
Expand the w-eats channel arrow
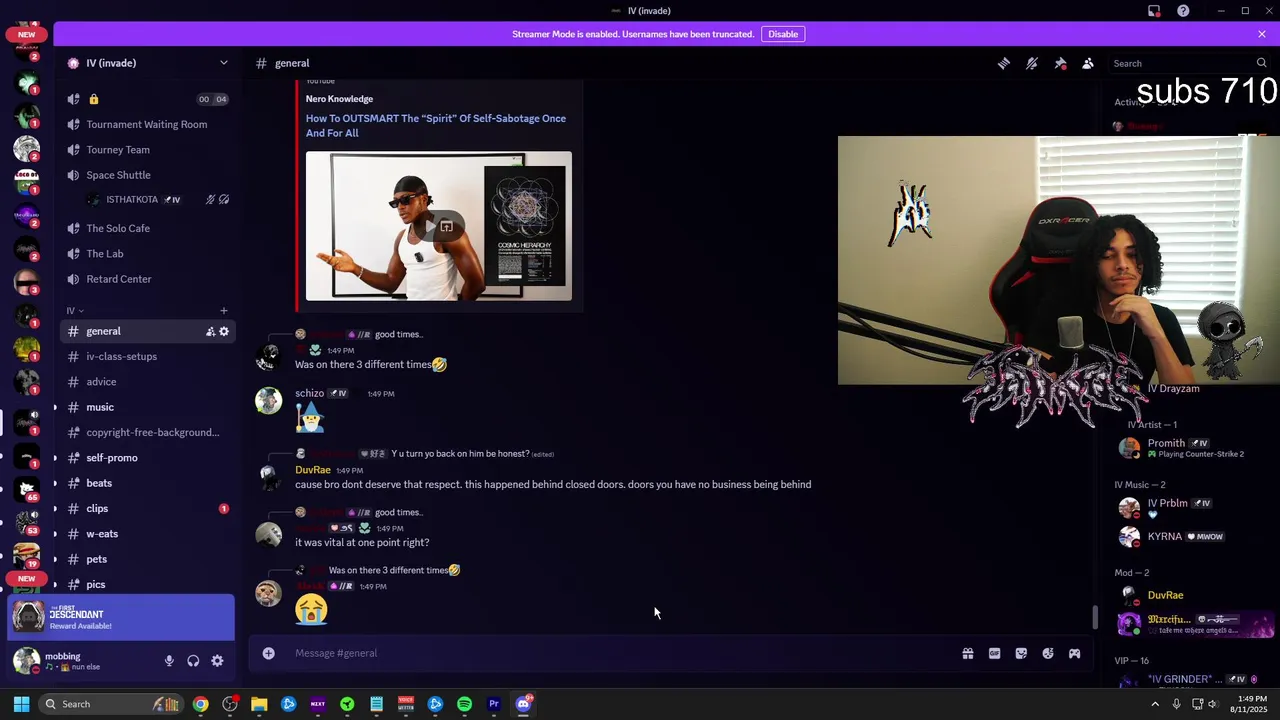(55, 534)
